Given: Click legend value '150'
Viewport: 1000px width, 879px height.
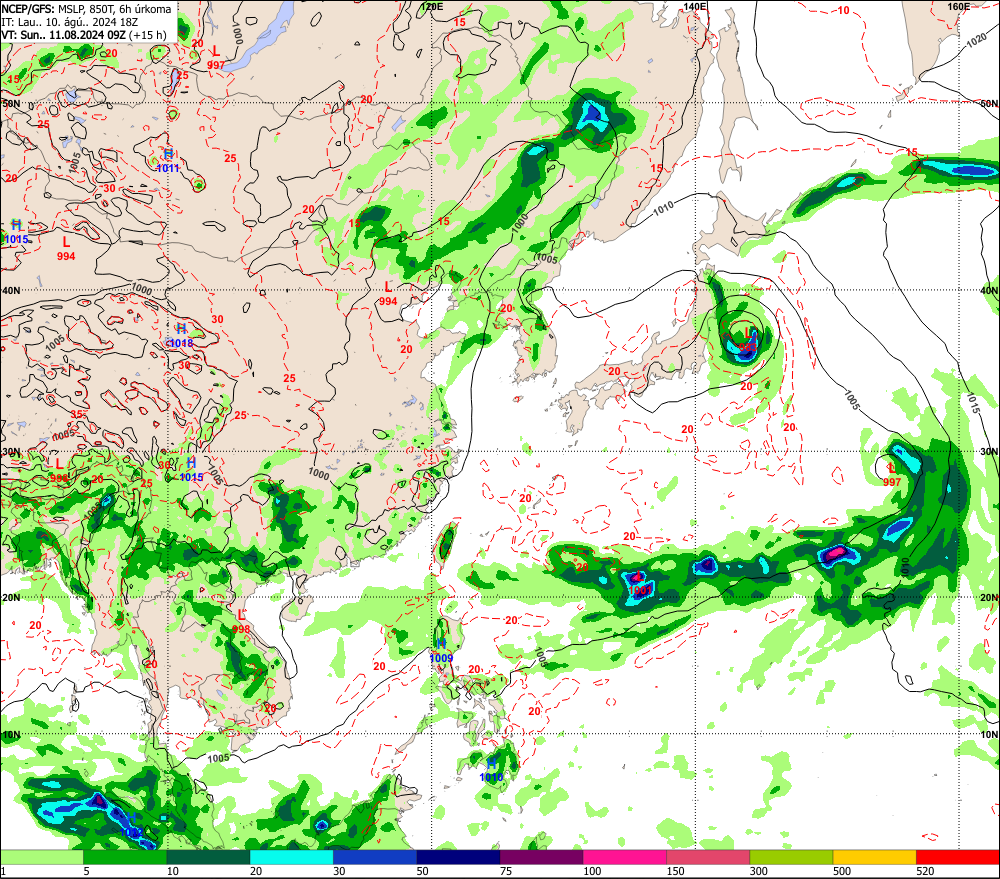Looking at the screenshot, I should [675, 871].
